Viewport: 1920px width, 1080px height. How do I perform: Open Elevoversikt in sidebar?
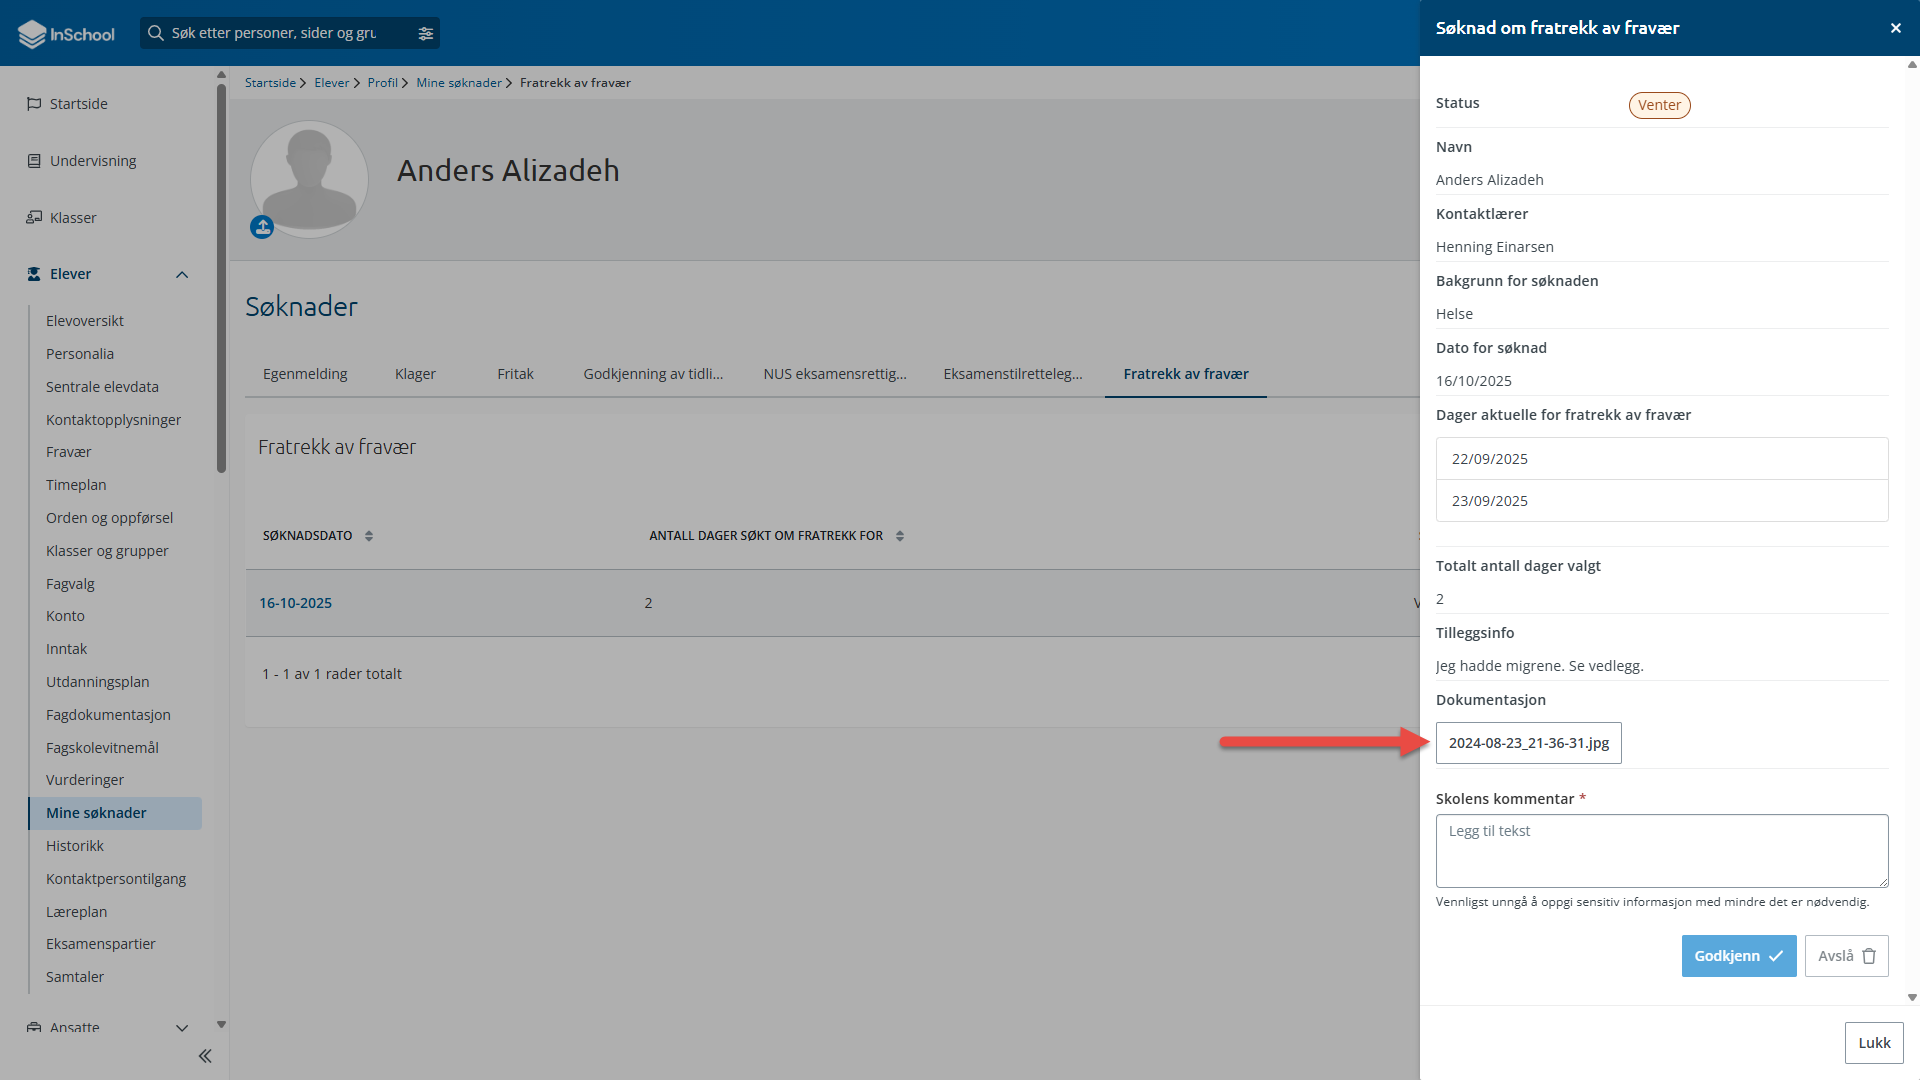(x=85, y=321)
